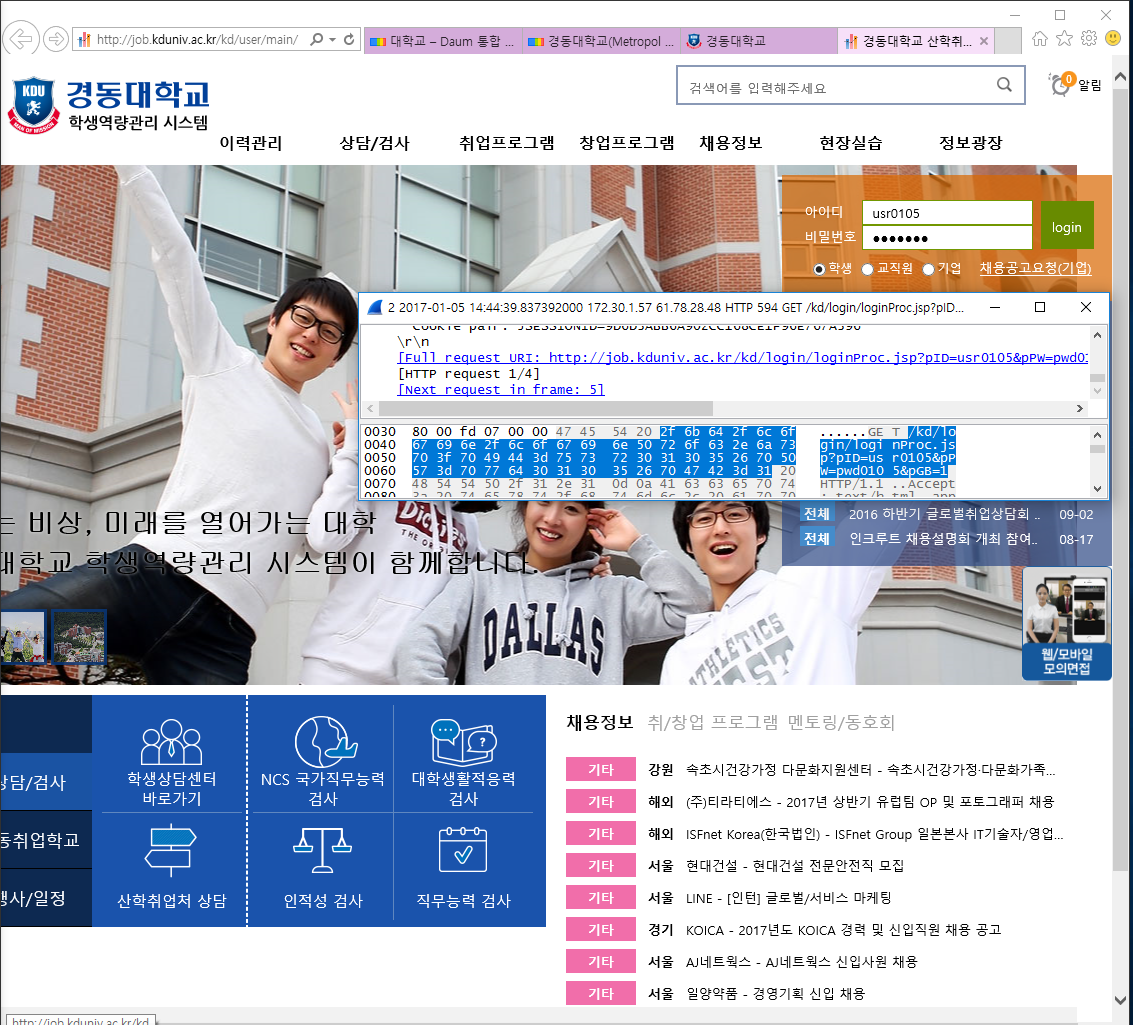This screenshot has width=1133, height=1025.
Task: Click the 웹/모바일 모의면접 banner
Action: pyautogui.click(x=1067, y=623)
